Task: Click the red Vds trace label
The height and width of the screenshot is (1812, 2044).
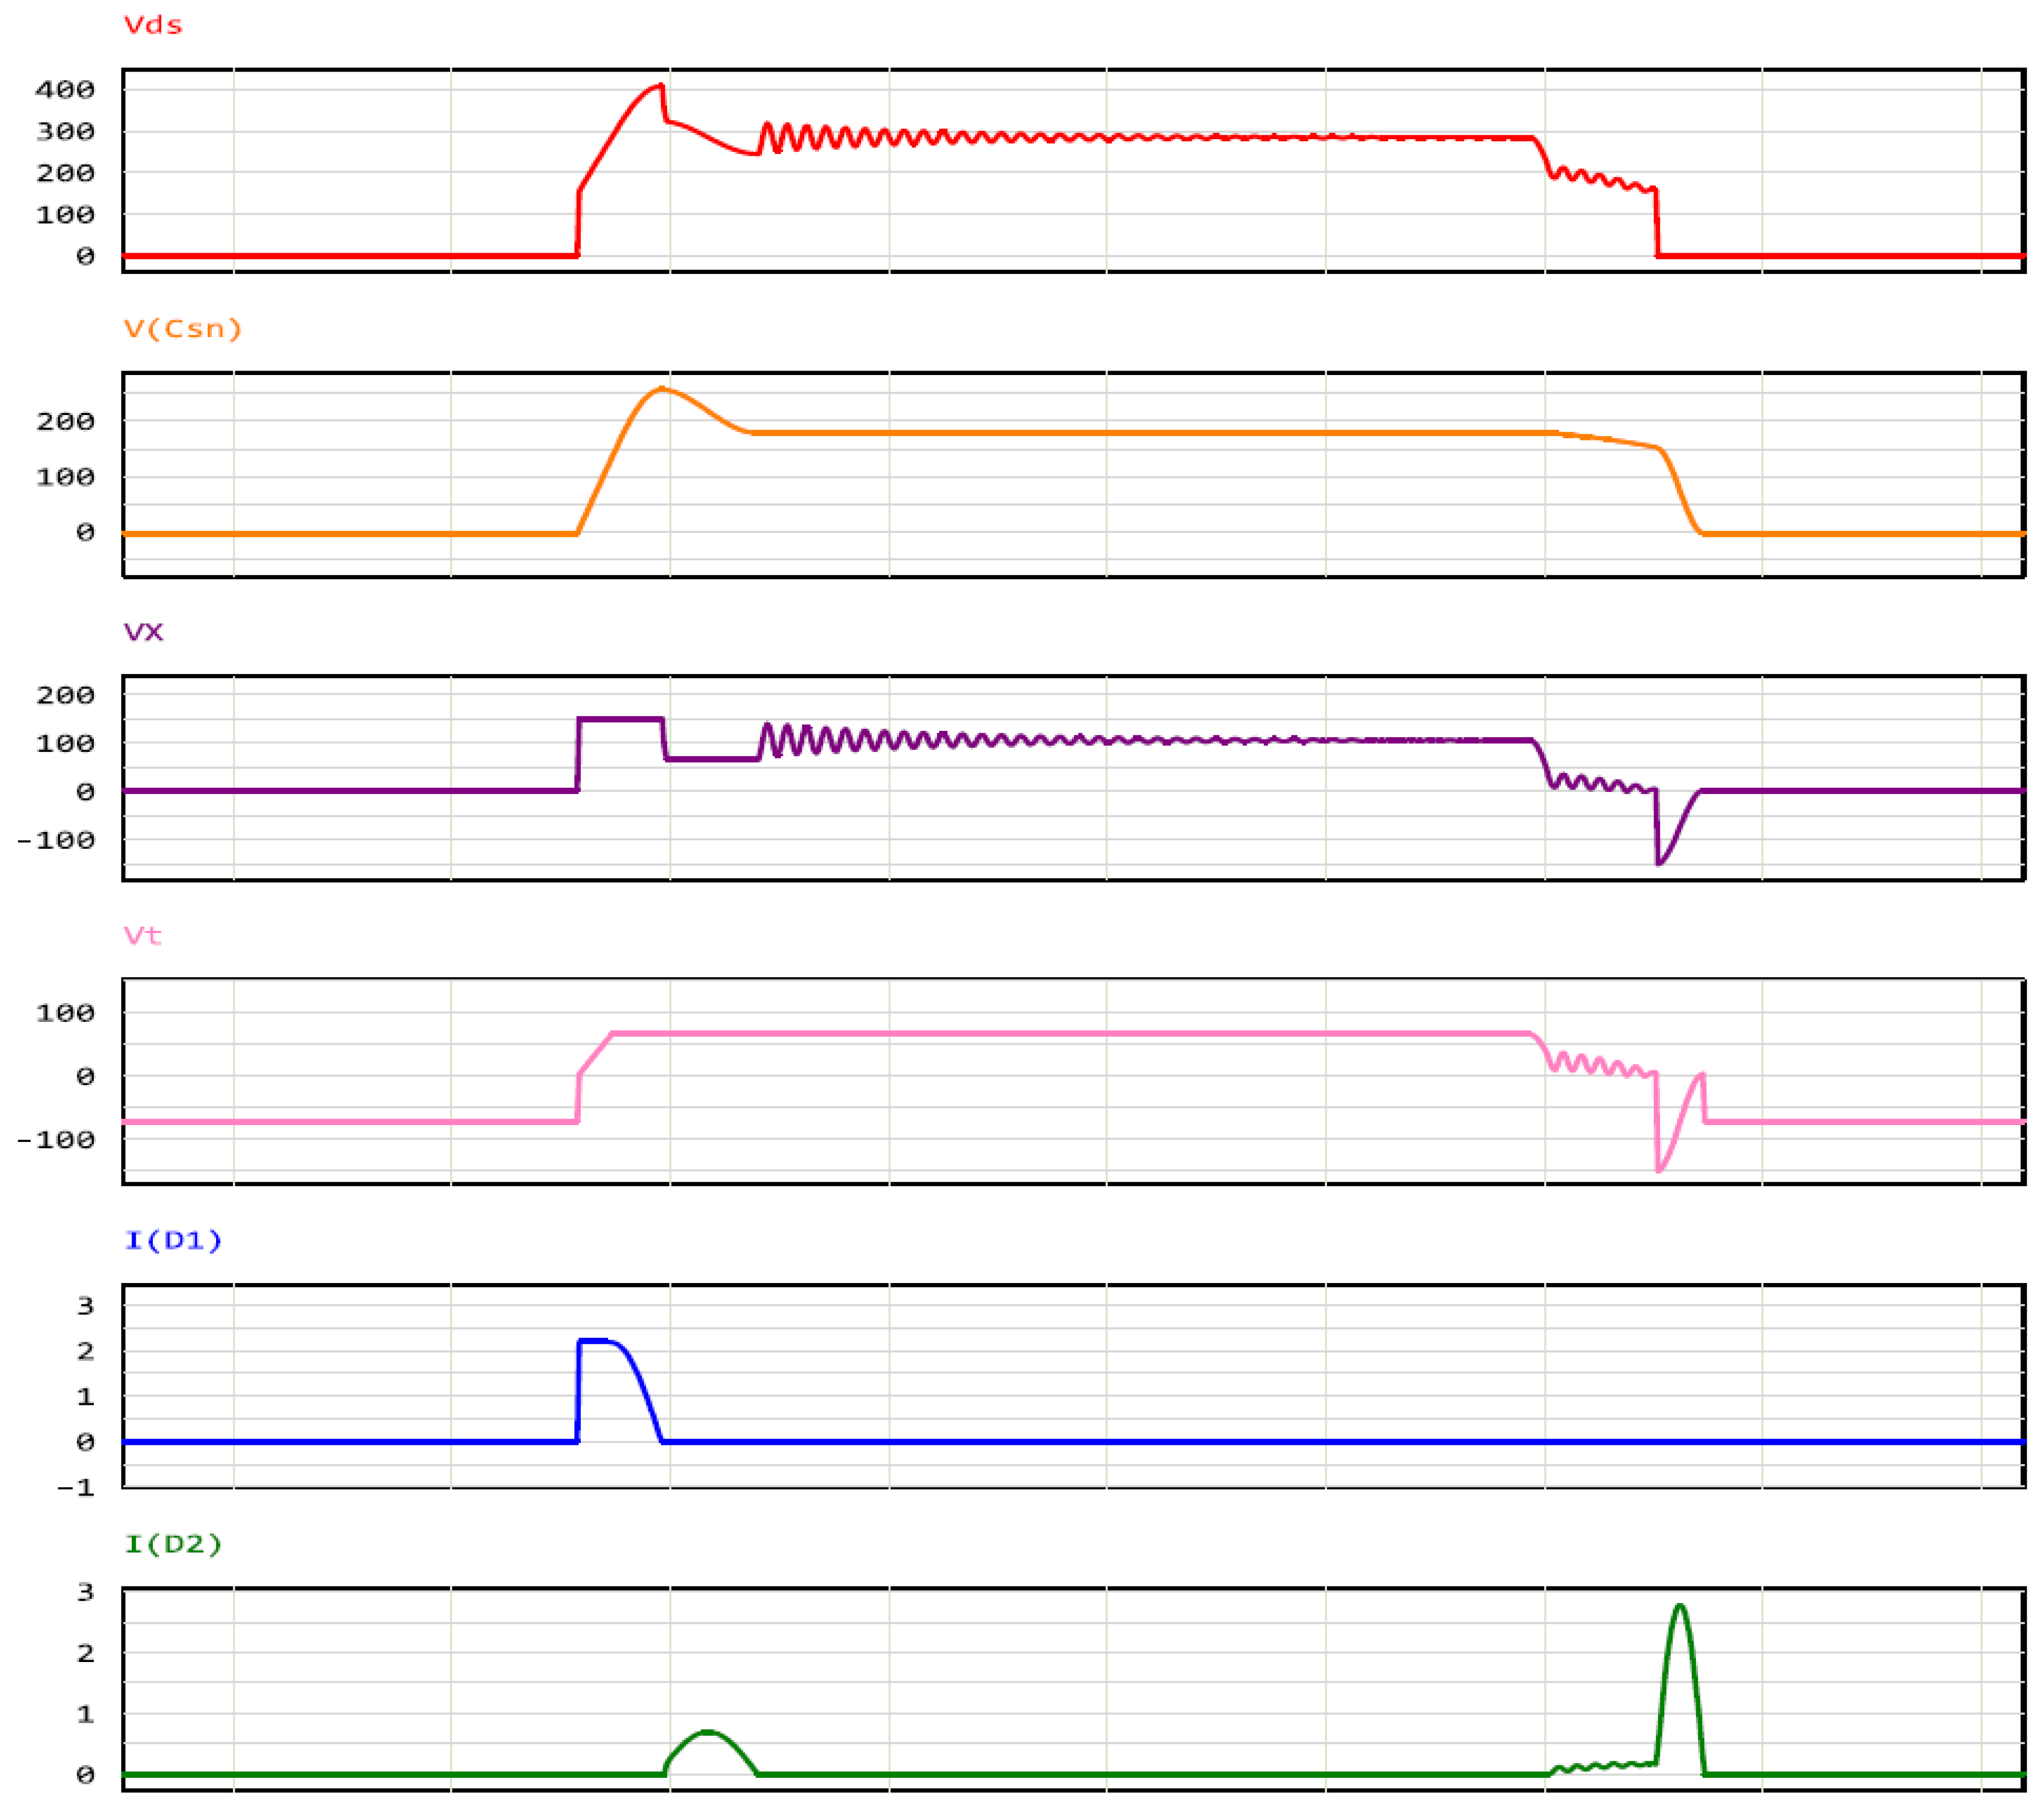Action: click(152, 25)
